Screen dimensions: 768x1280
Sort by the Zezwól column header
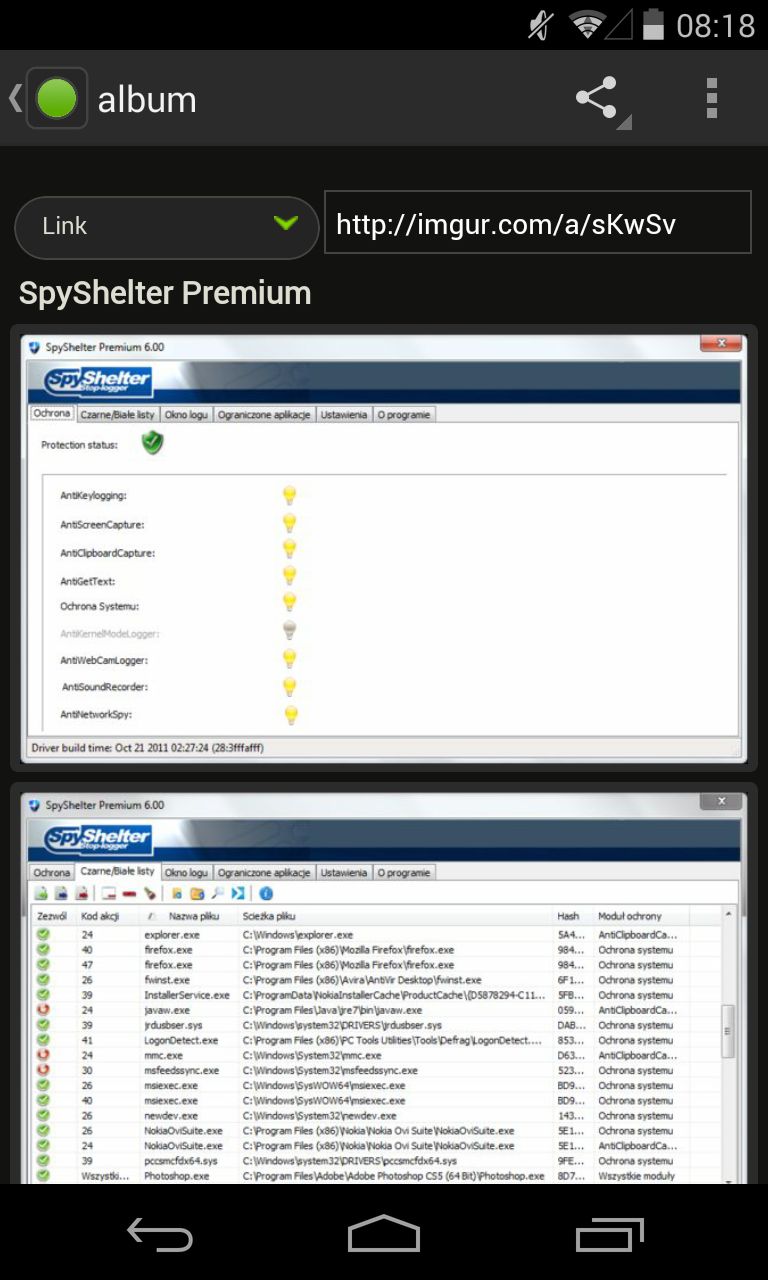53,916
